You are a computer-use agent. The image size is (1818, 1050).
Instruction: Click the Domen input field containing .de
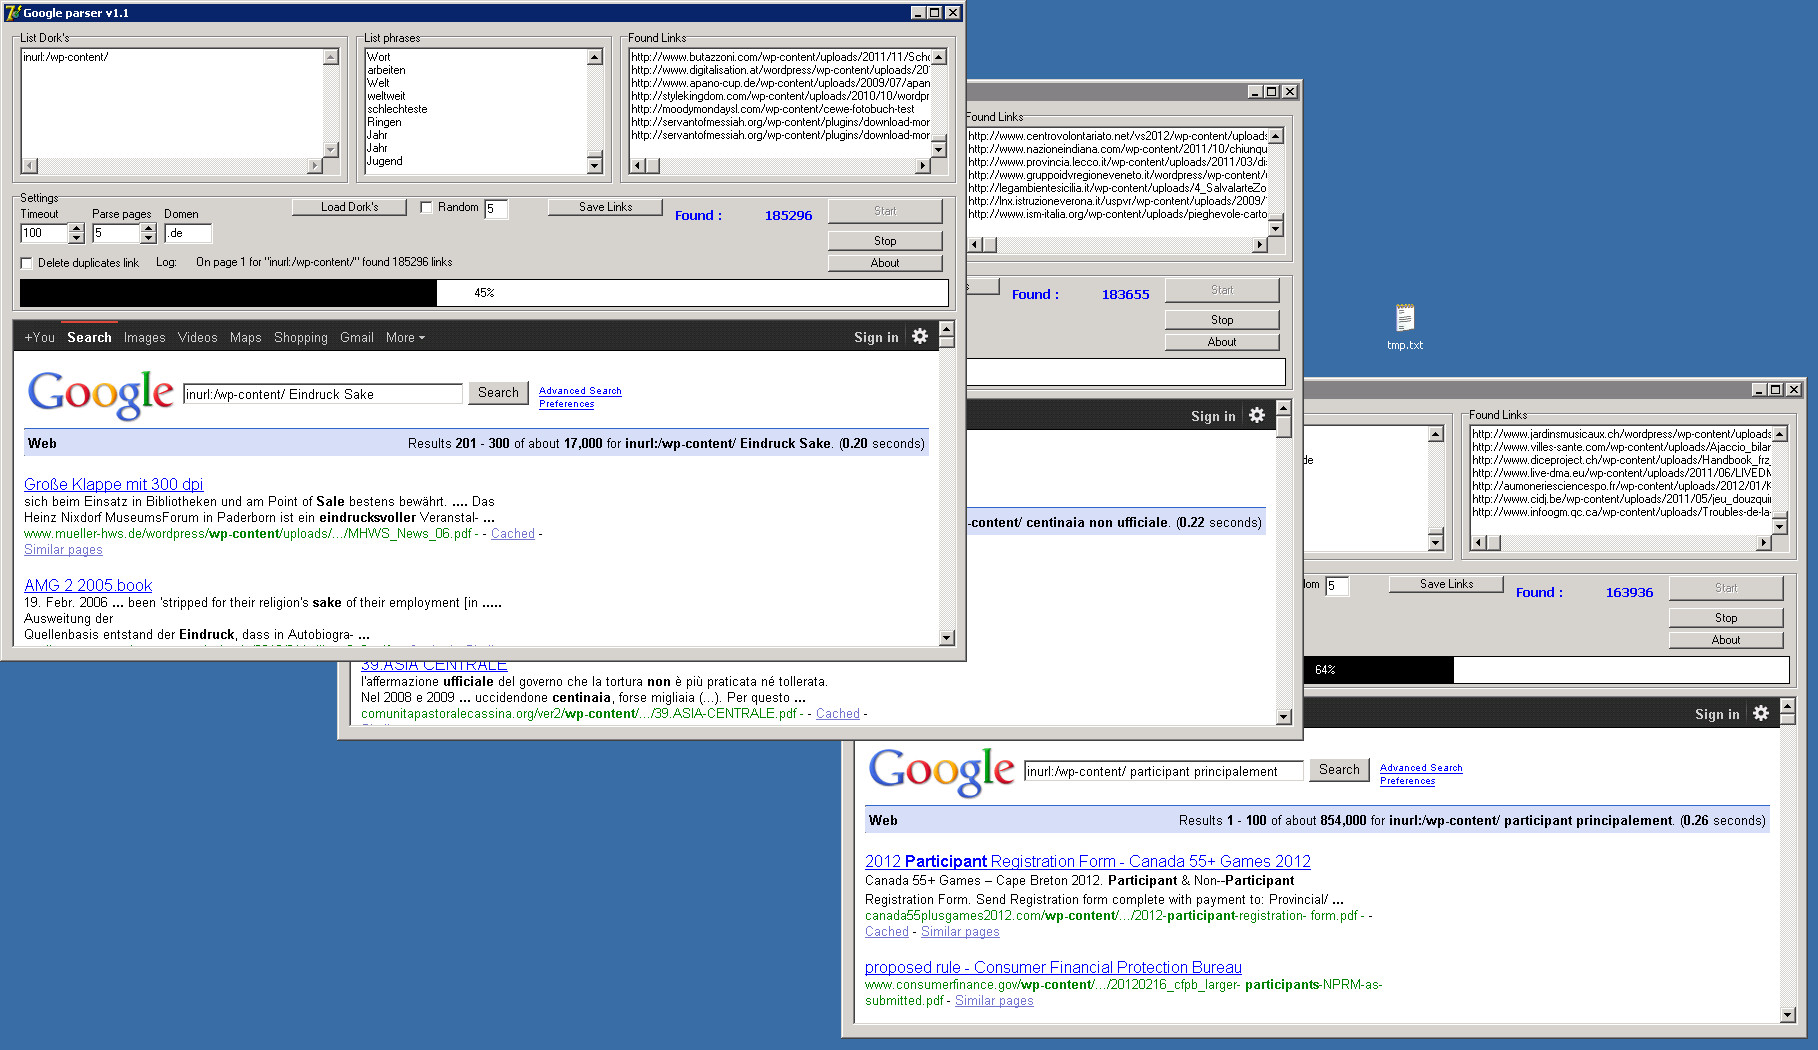(x=188, y=233)
